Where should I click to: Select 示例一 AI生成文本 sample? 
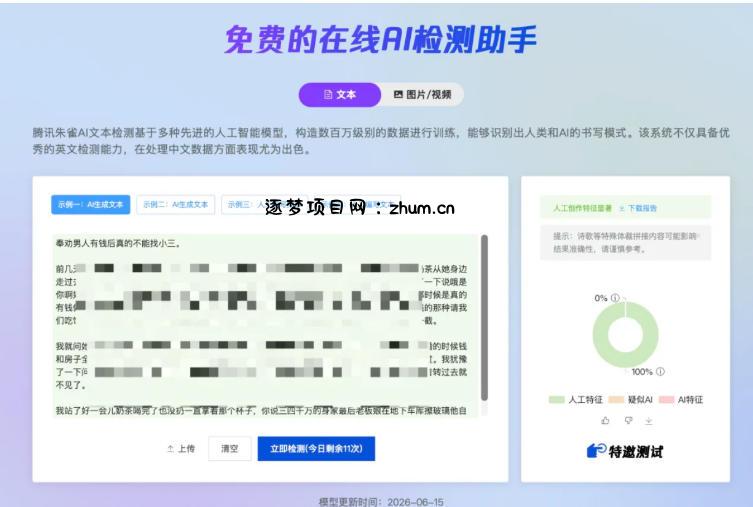point(90,205)
